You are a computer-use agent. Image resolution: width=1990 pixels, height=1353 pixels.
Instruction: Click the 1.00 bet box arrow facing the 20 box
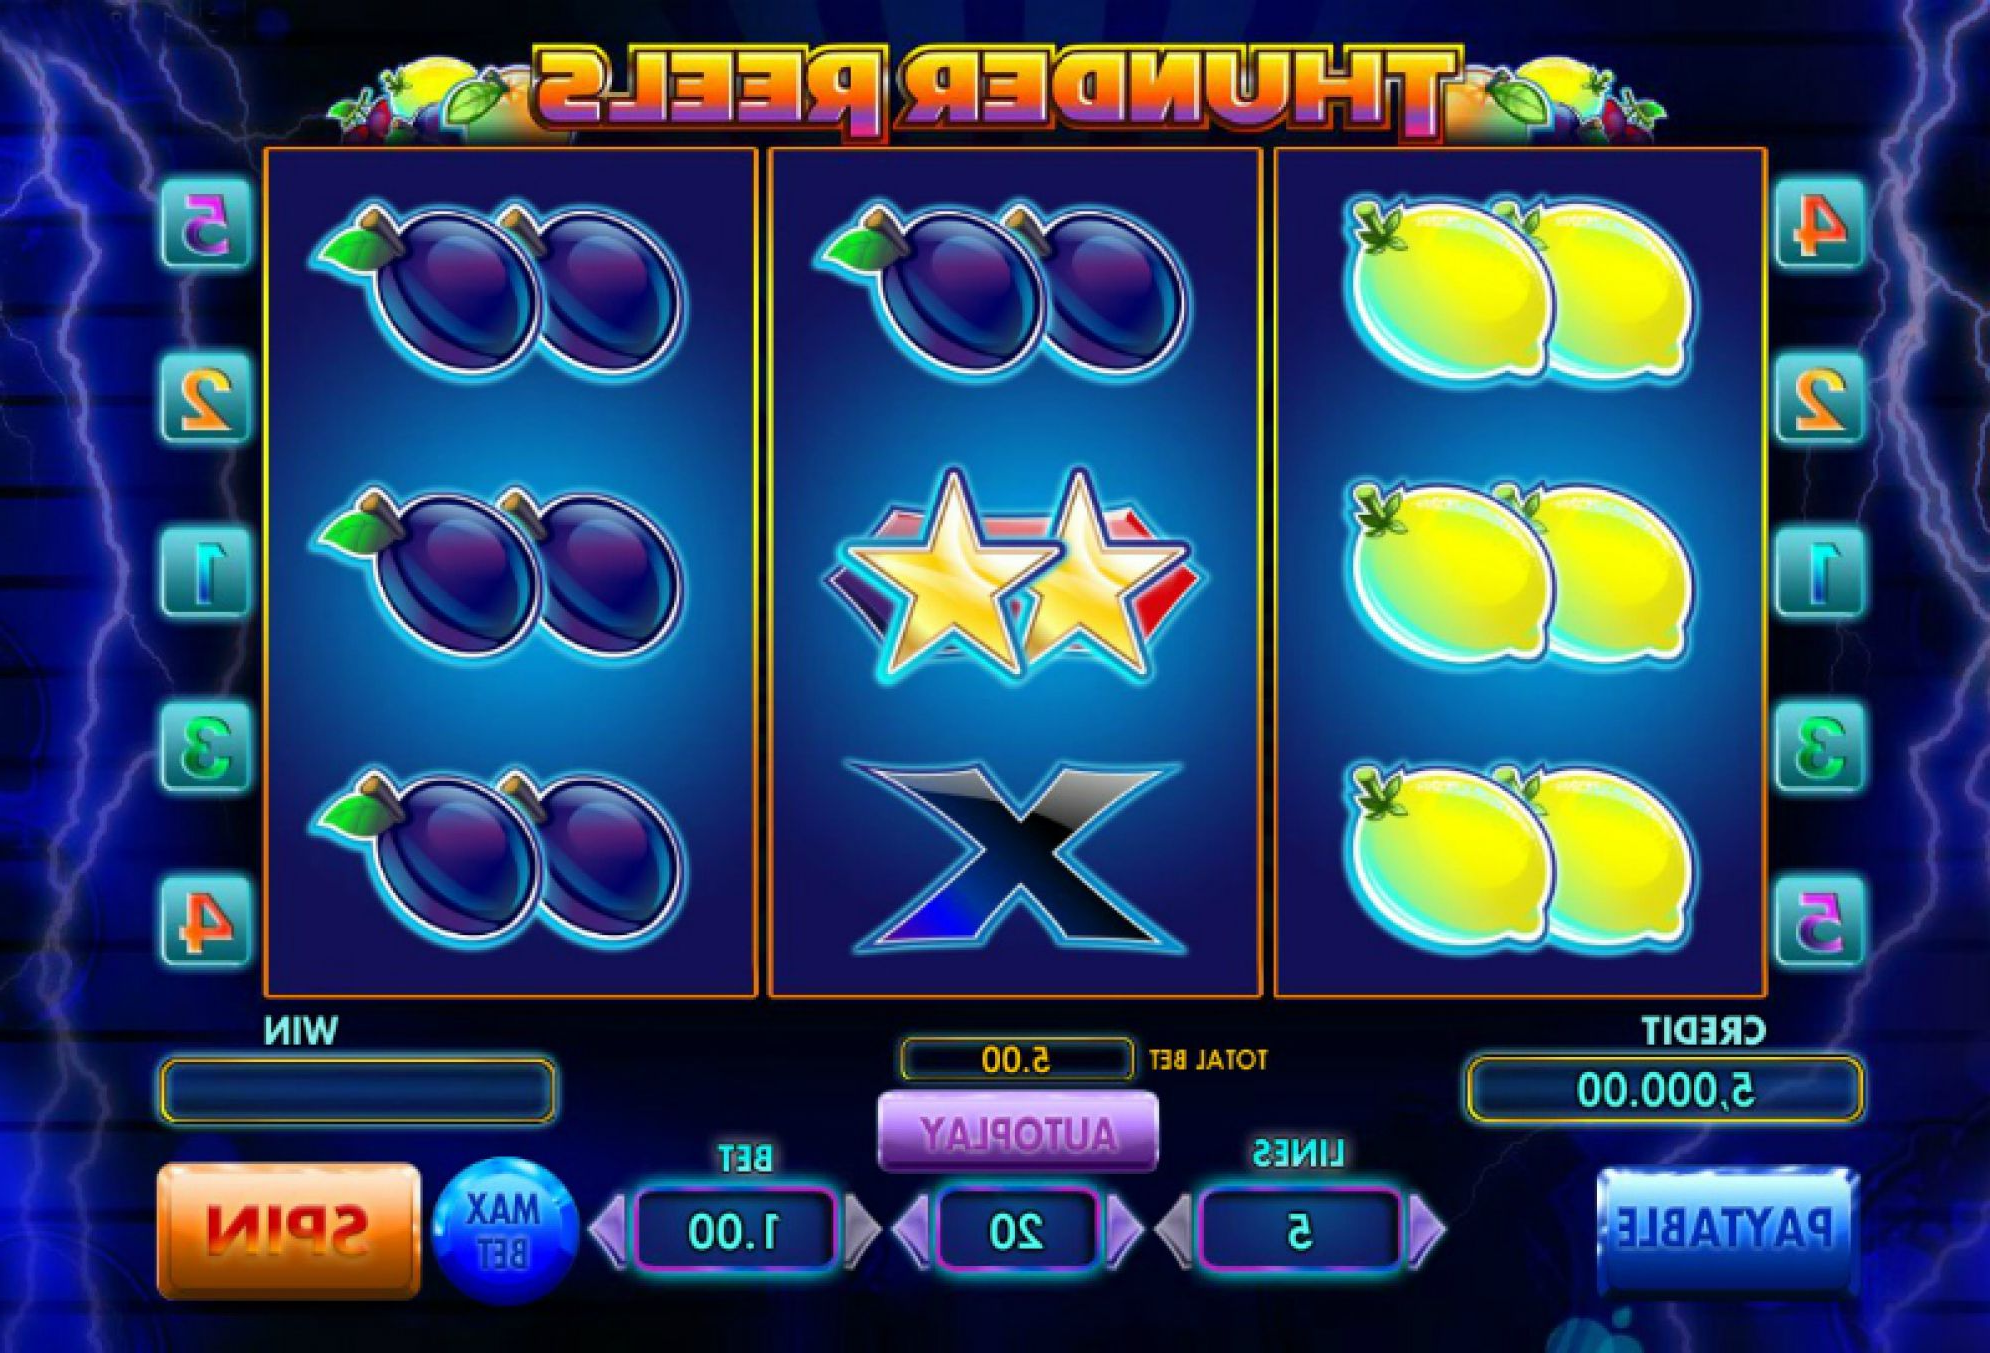point(863,1229)
